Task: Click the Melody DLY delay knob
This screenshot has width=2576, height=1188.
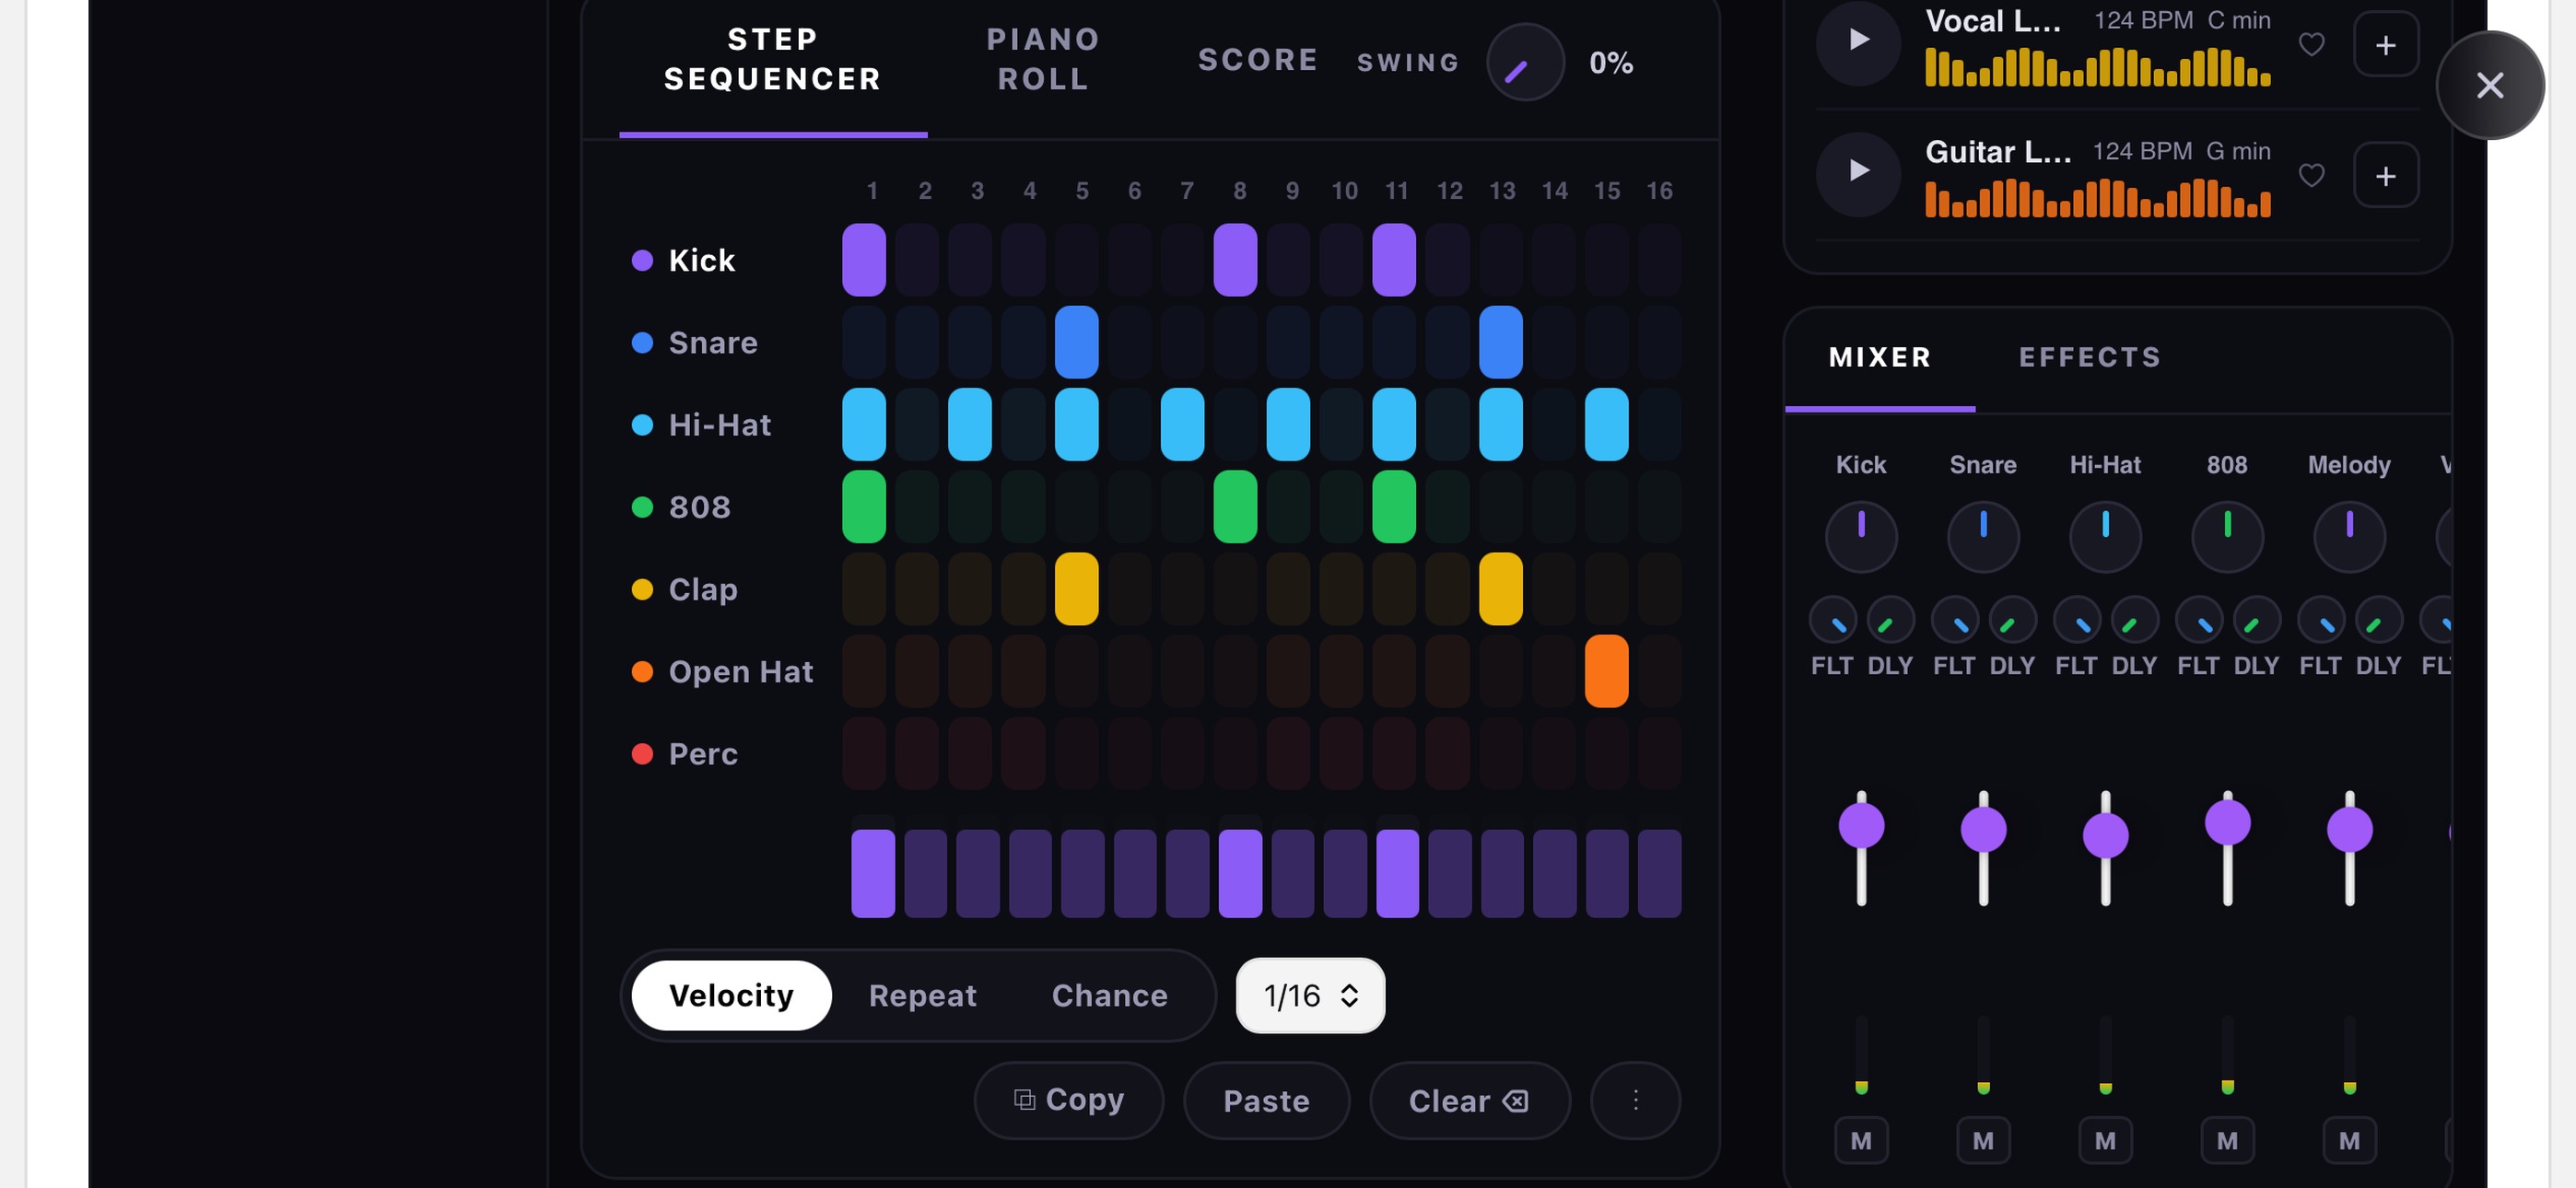Action: click(2379, 620)
